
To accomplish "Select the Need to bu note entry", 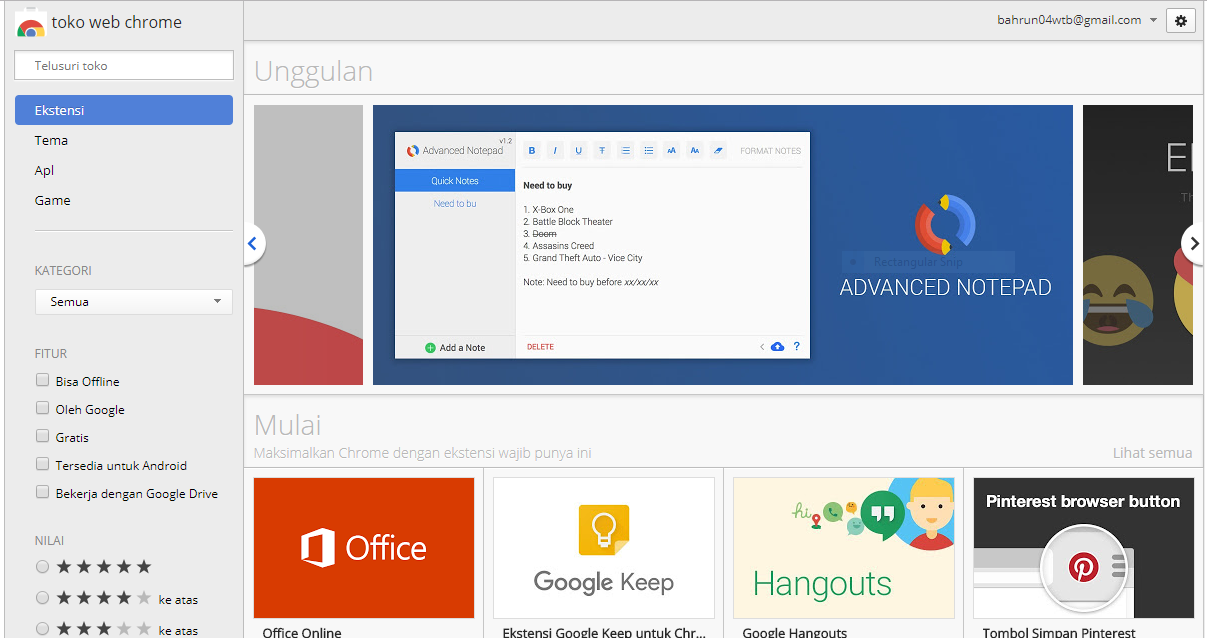I will pos(455,204).
